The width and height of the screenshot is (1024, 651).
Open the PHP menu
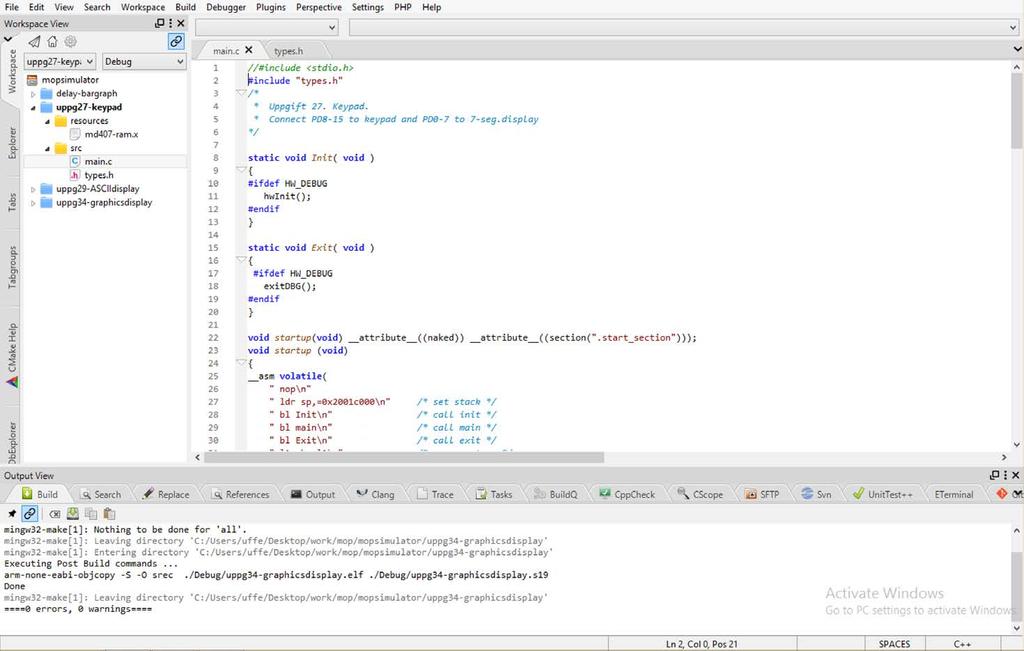[x=402, y=7]
